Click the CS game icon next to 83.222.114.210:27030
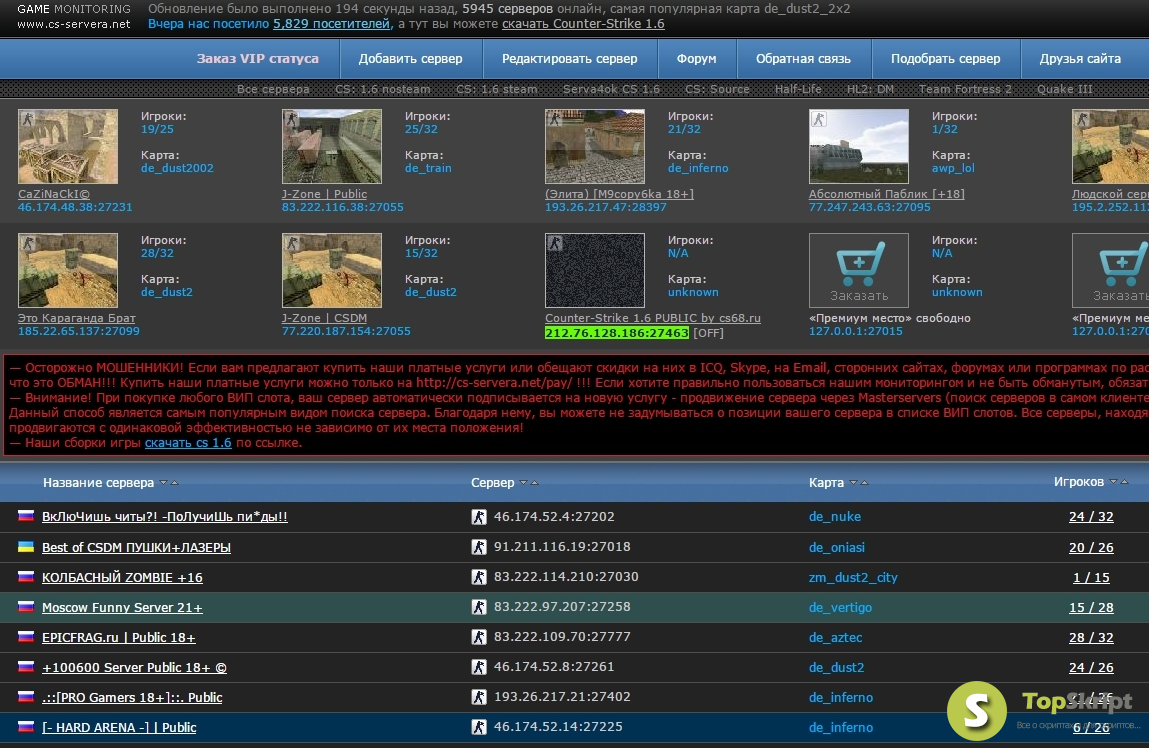The height and width of the screenshot is (748, 1149). point(479,577)
